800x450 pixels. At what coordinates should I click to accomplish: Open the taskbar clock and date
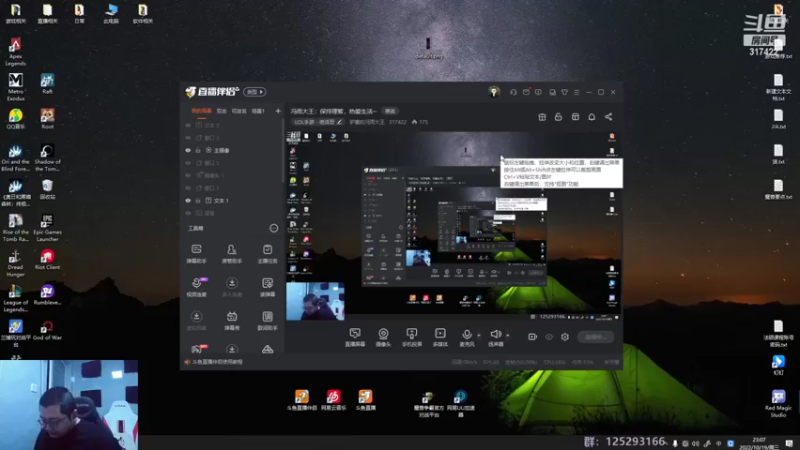point(759,443)
